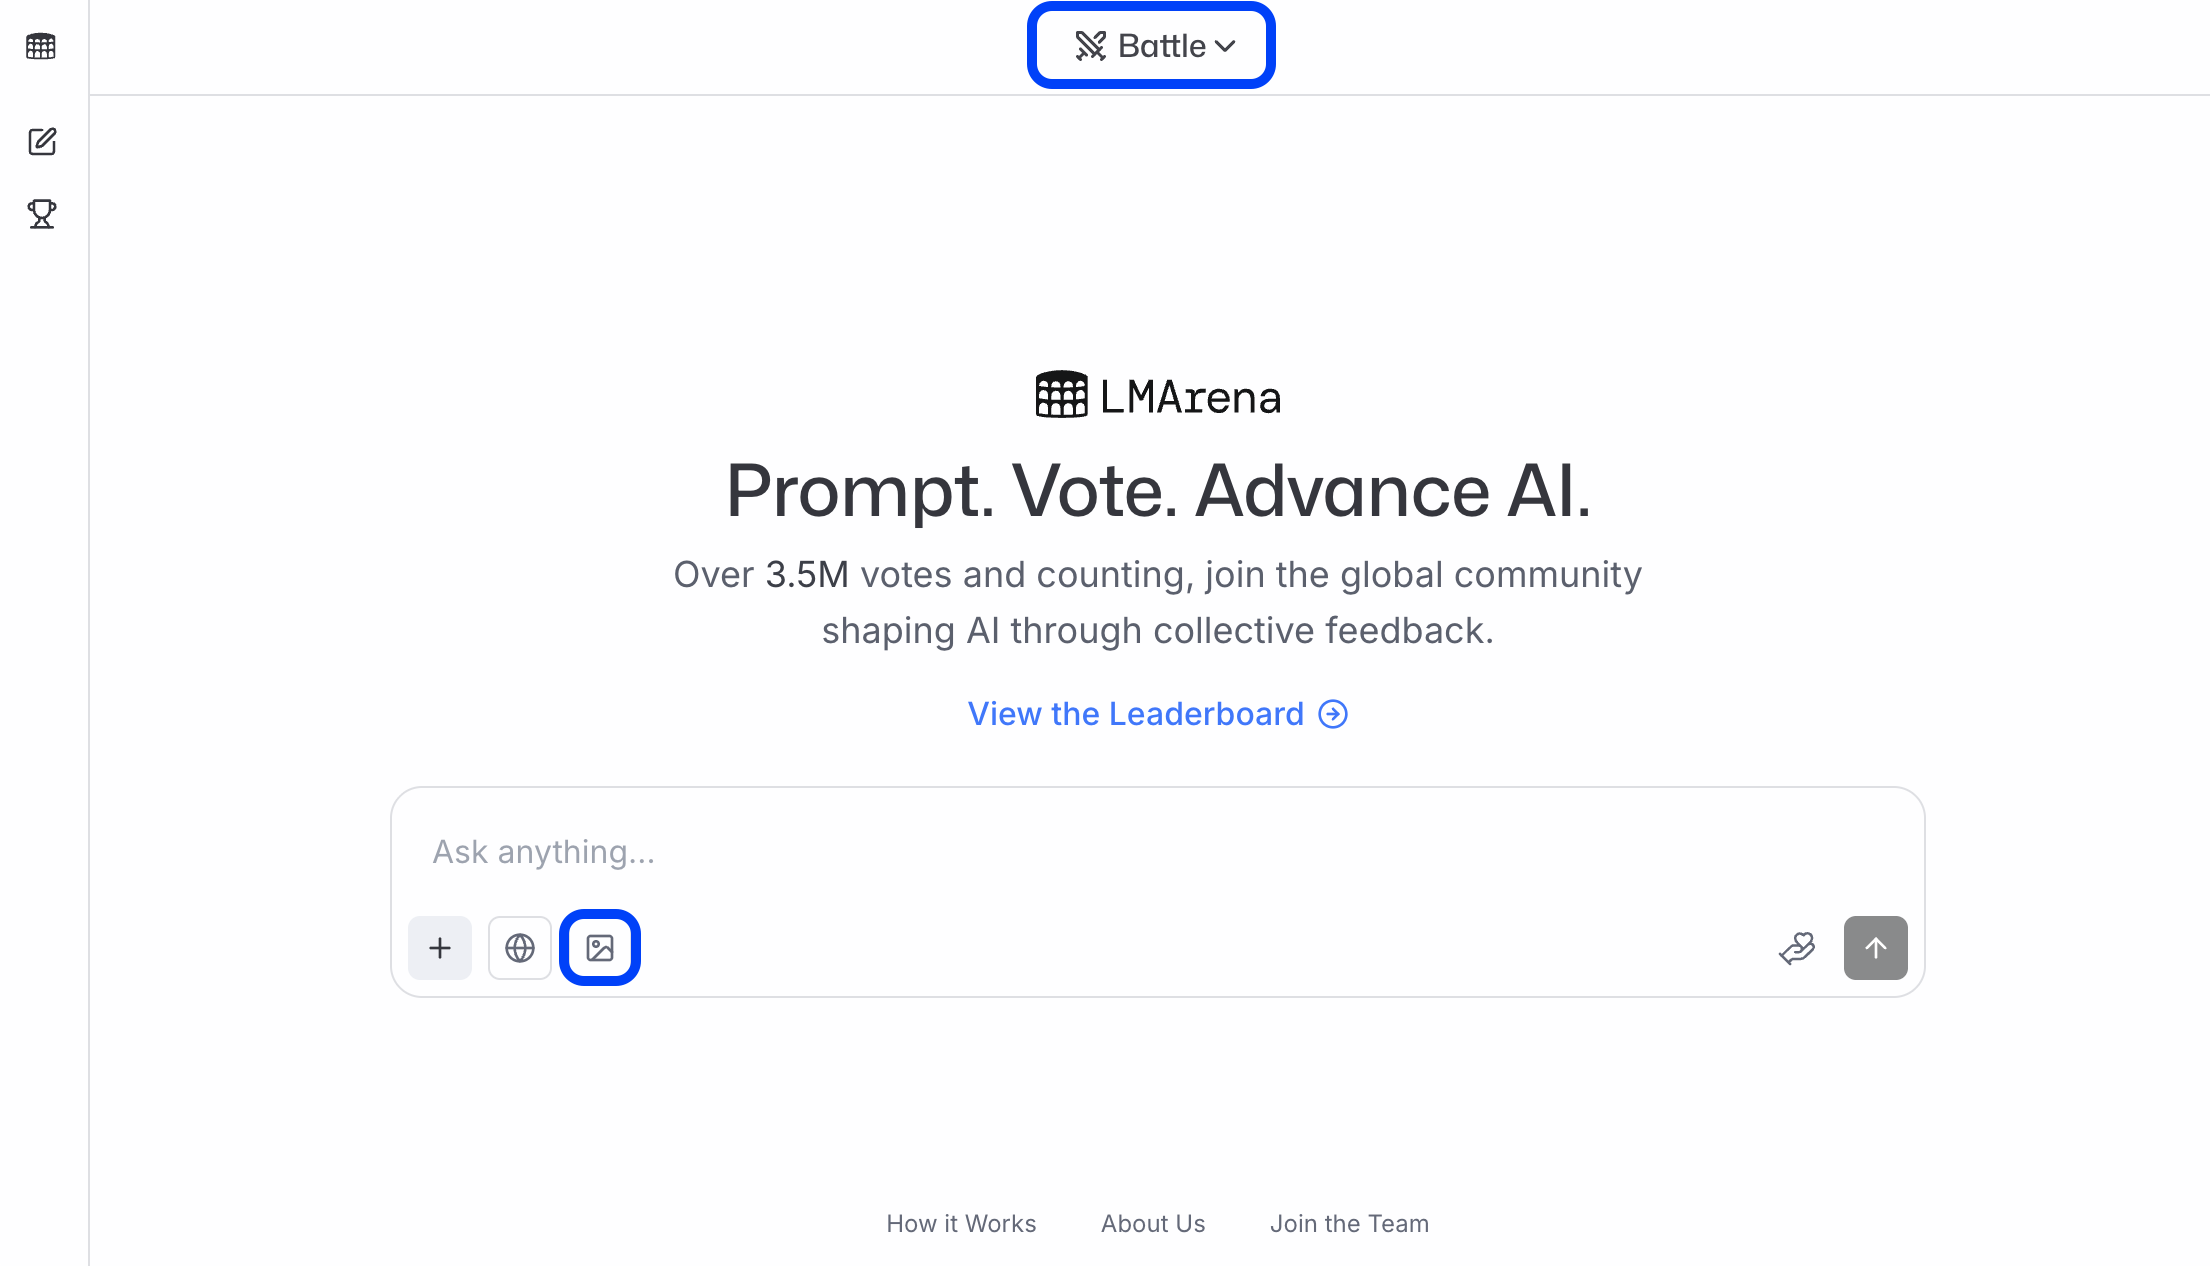Open the How it Works link
This screenshot has height=1266, width=2210.
[x=961, y=1224]
